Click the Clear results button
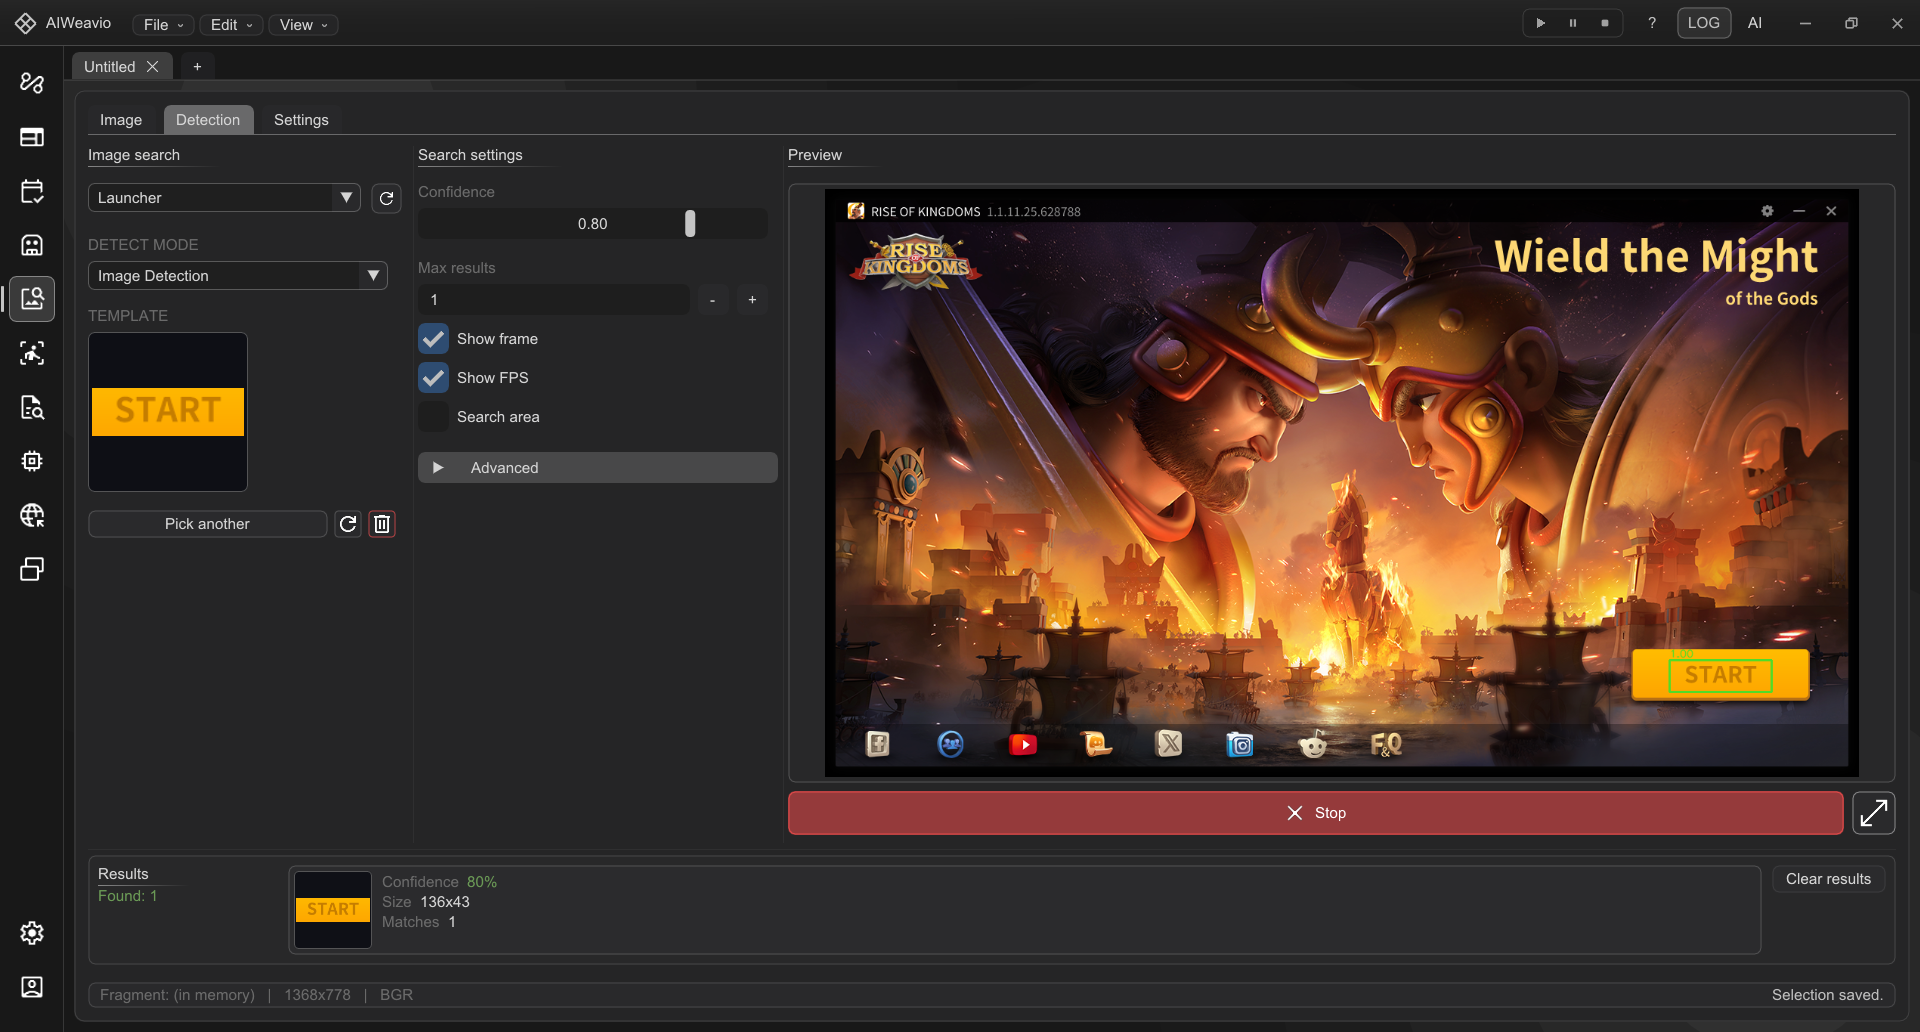 tap(1828, 879)
